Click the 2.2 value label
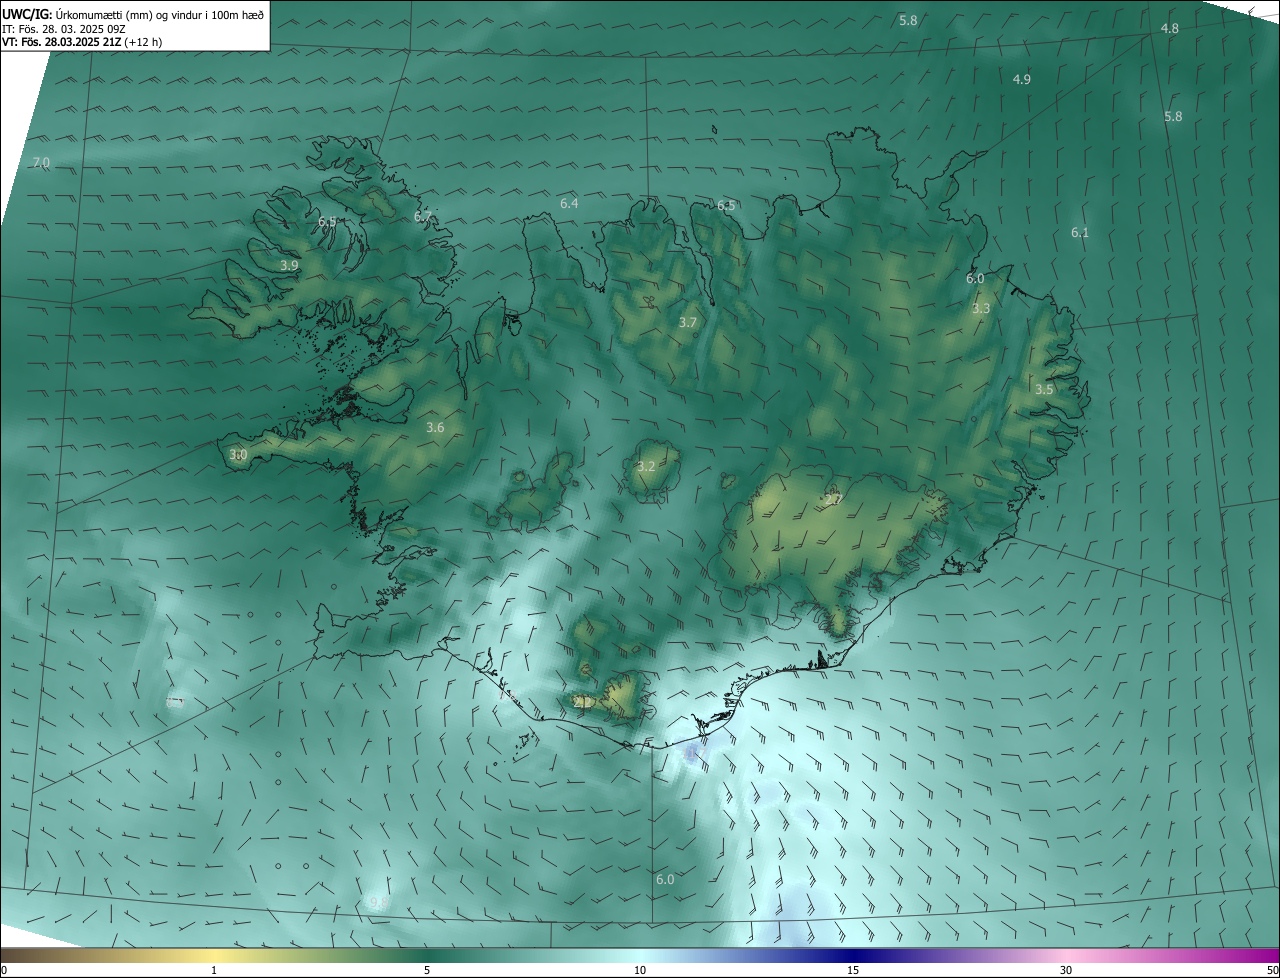Screen dimensions: 1280x978 coord(584,703)
